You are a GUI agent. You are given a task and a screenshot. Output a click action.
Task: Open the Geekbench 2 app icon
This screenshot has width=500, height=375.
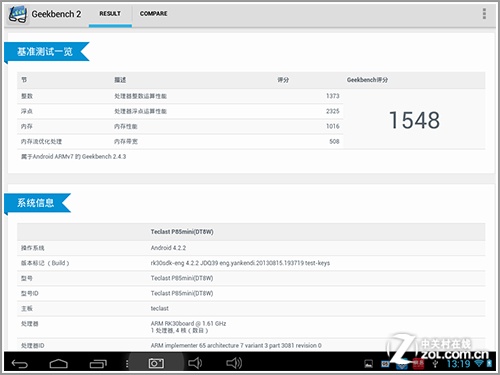pos(18,14)
